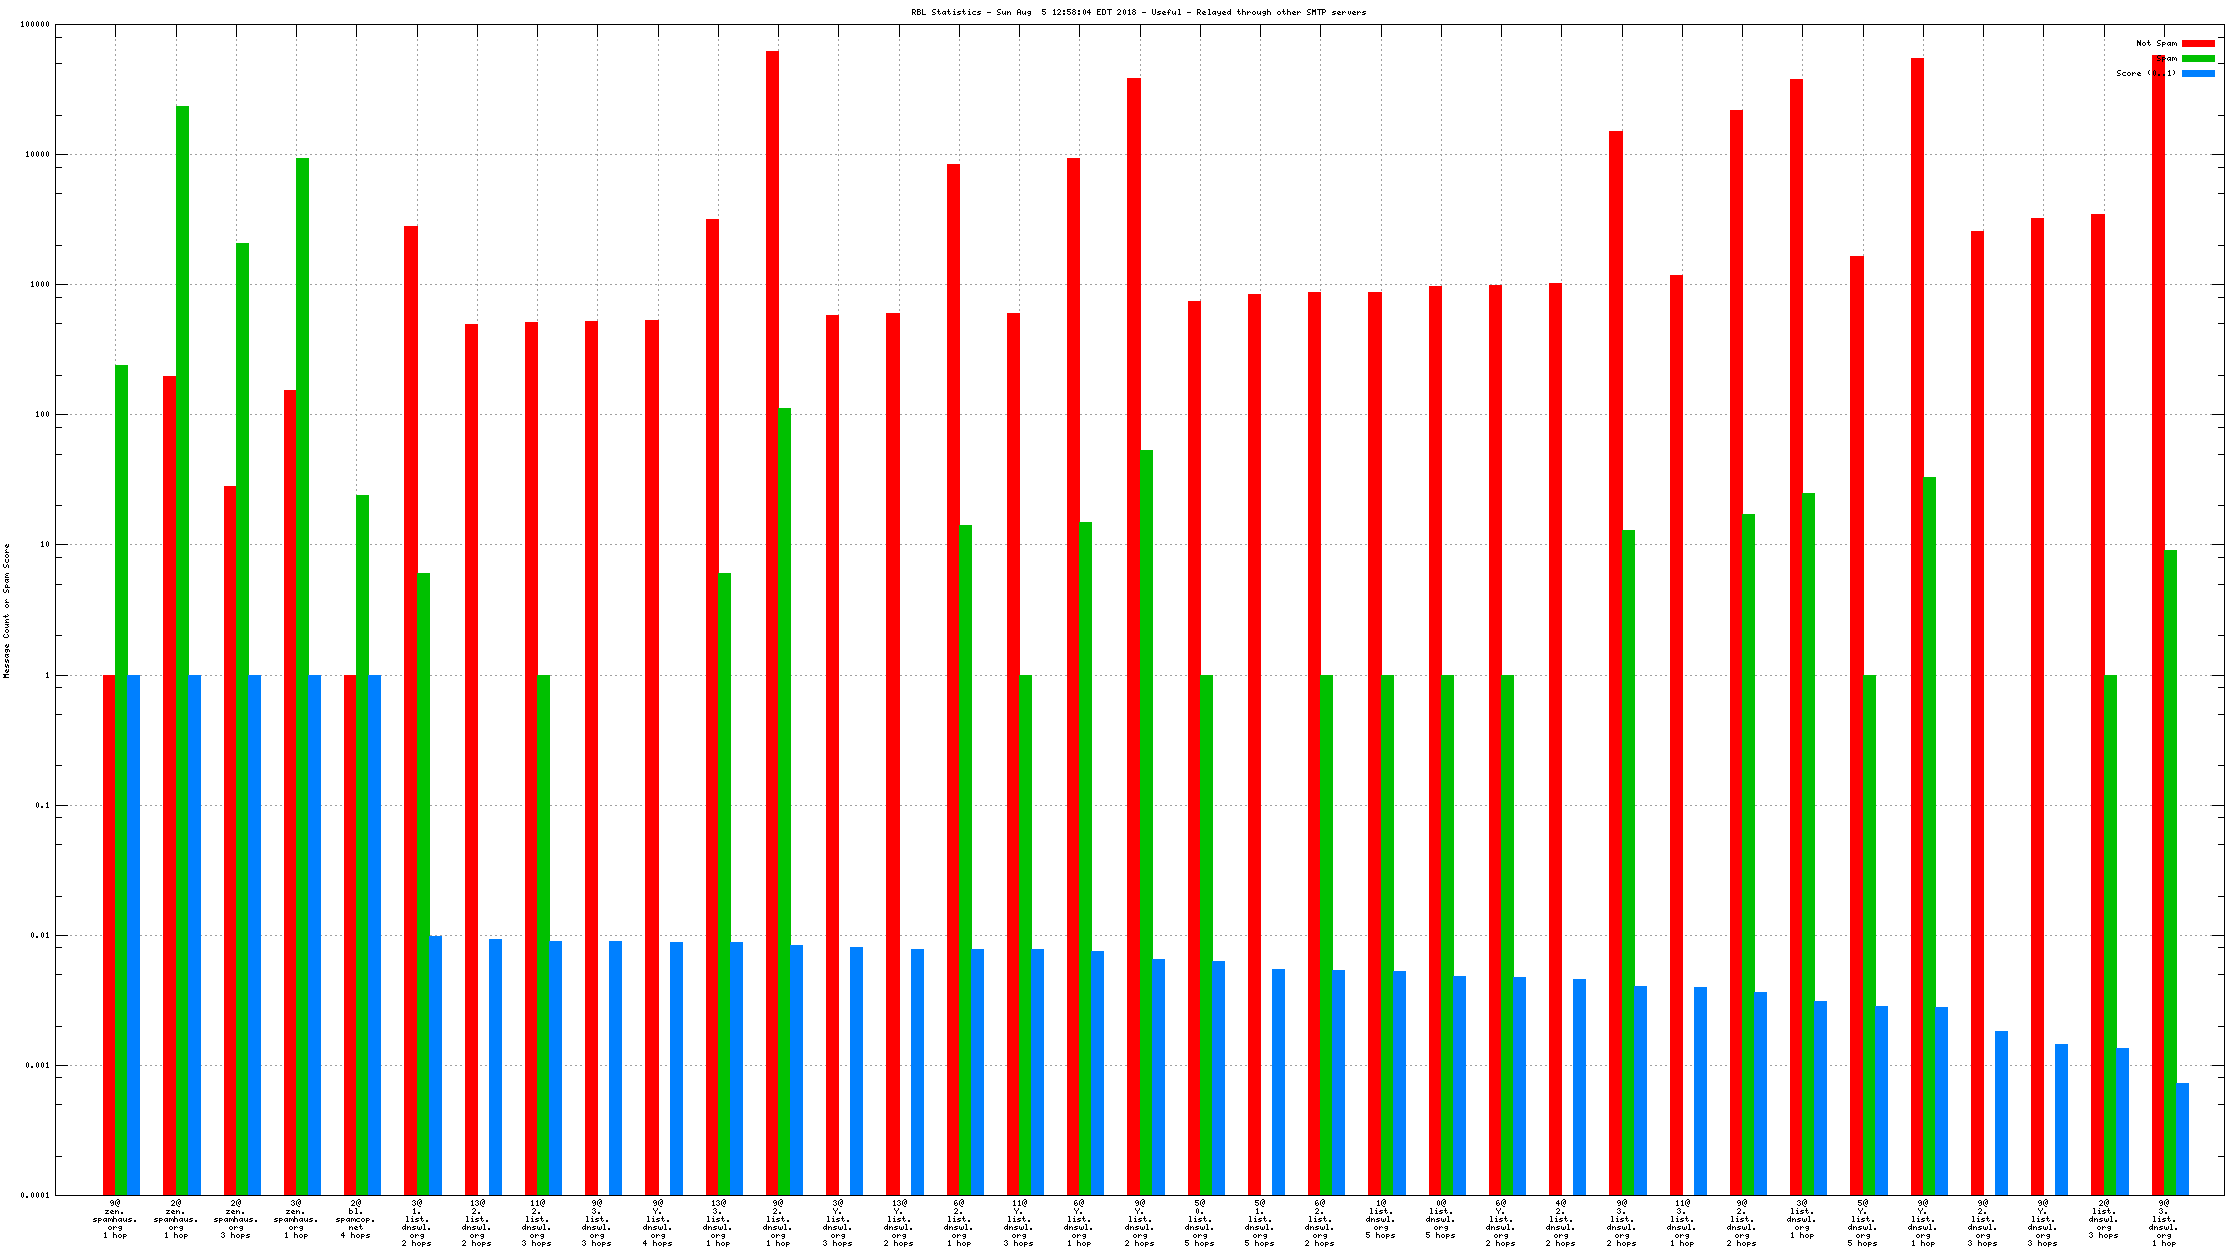Click the 13@ 2. list.dnswl.org 2 hops label
Image resolution: width=2240 pixels, height=1260 pixels.
(x=477, y=1223)
